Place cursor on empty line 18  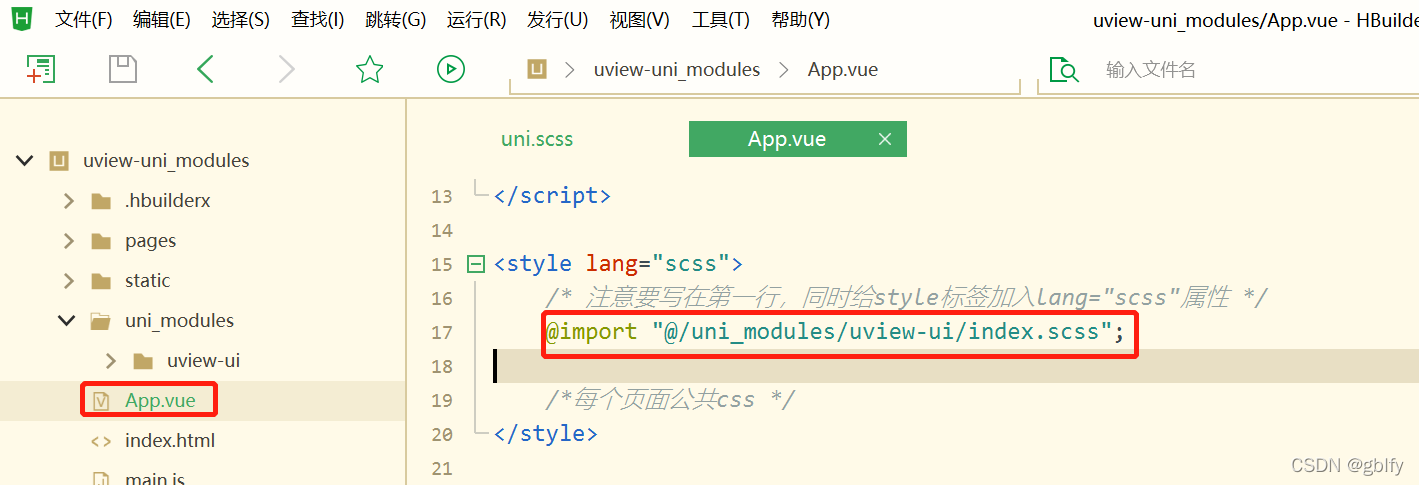(x=955, y=366)
